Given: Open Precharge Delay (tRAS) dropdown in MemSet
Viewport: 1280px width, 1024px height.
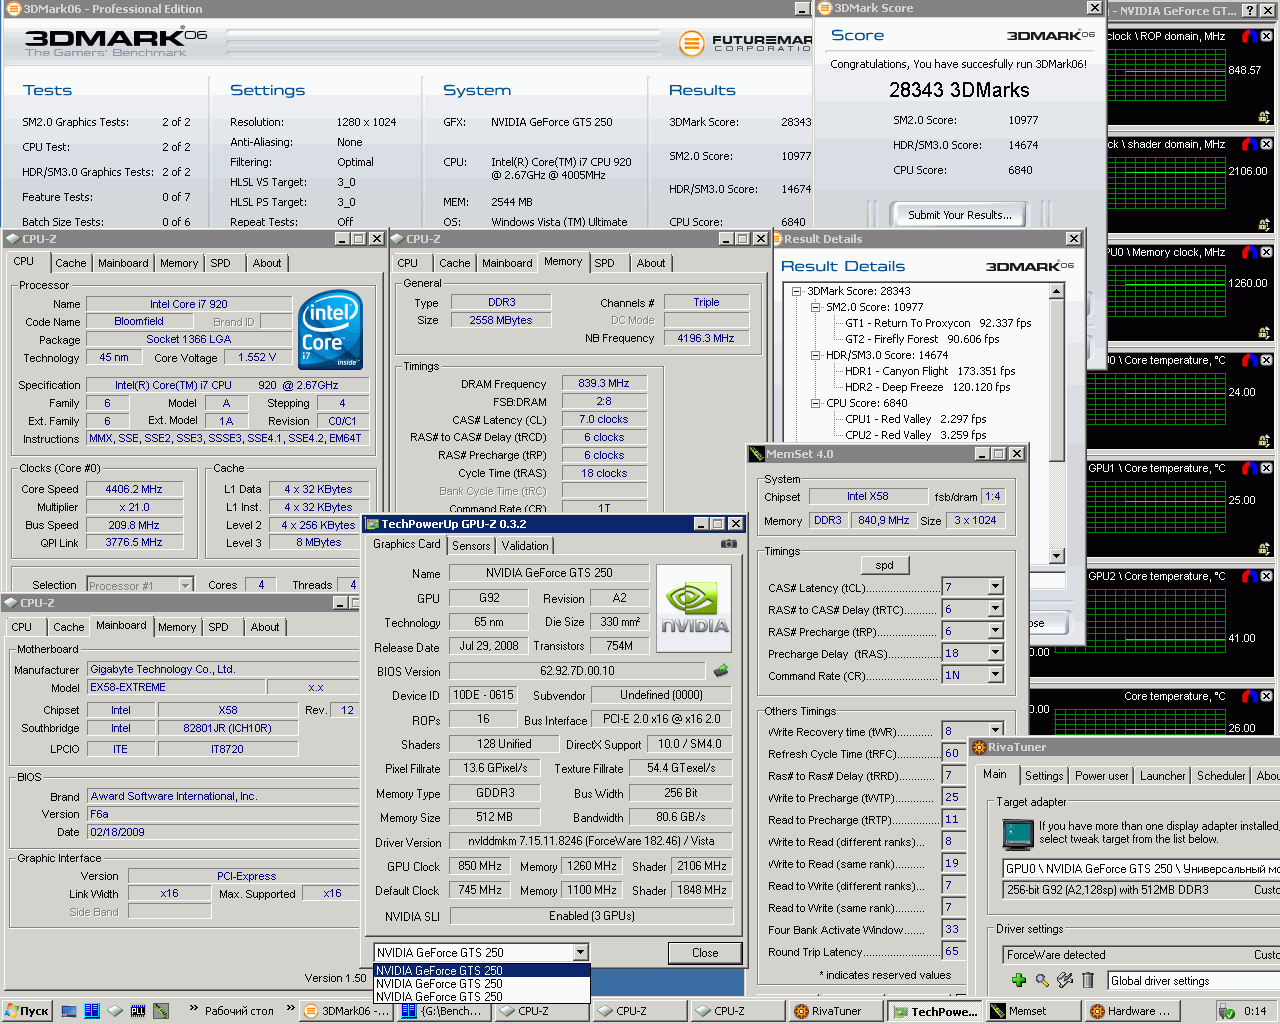Looking at the screenshot, I should 995,653.
